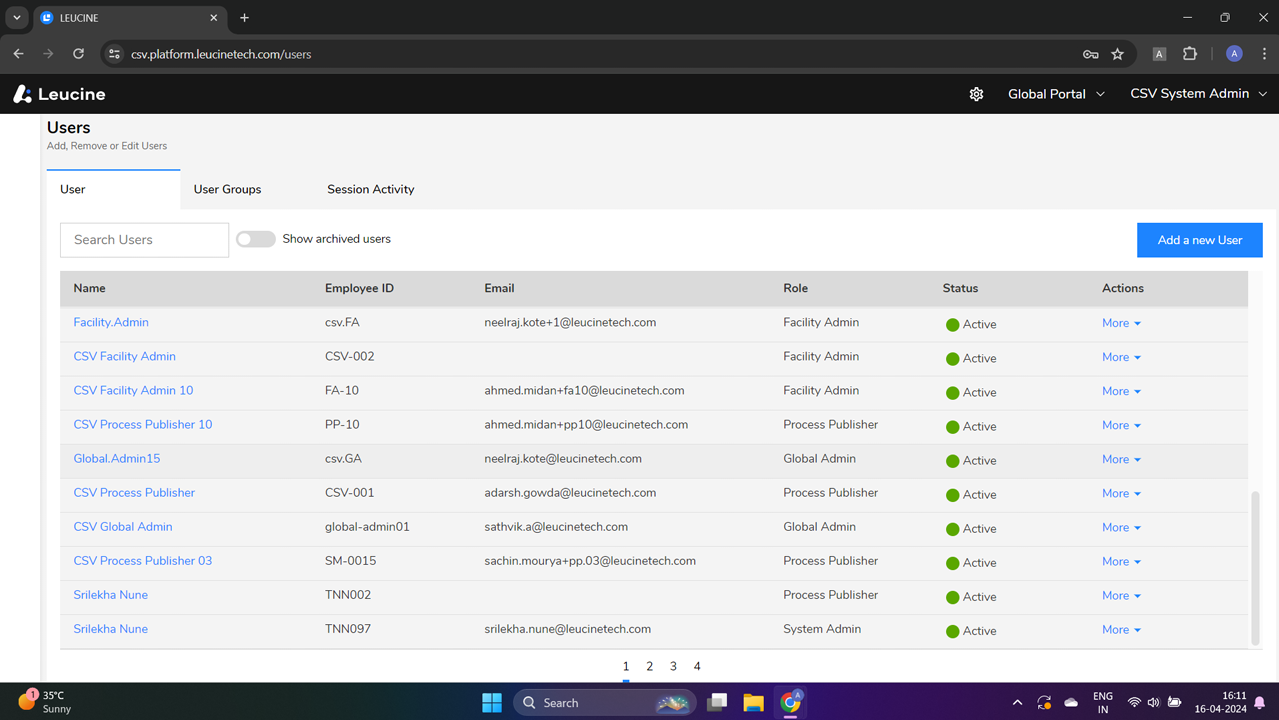Viewport: 1279px width, 720px height.
Task: Open Srilekha Nune link with ID TNN002
Action: click(111, 594)
